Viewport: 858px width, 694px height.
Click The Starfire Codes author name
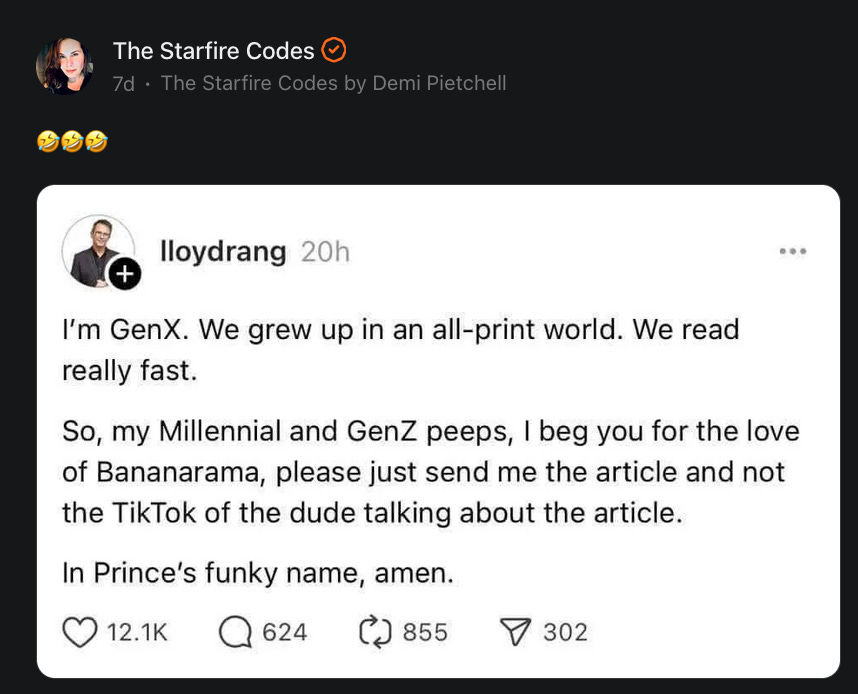click(213, 50)
